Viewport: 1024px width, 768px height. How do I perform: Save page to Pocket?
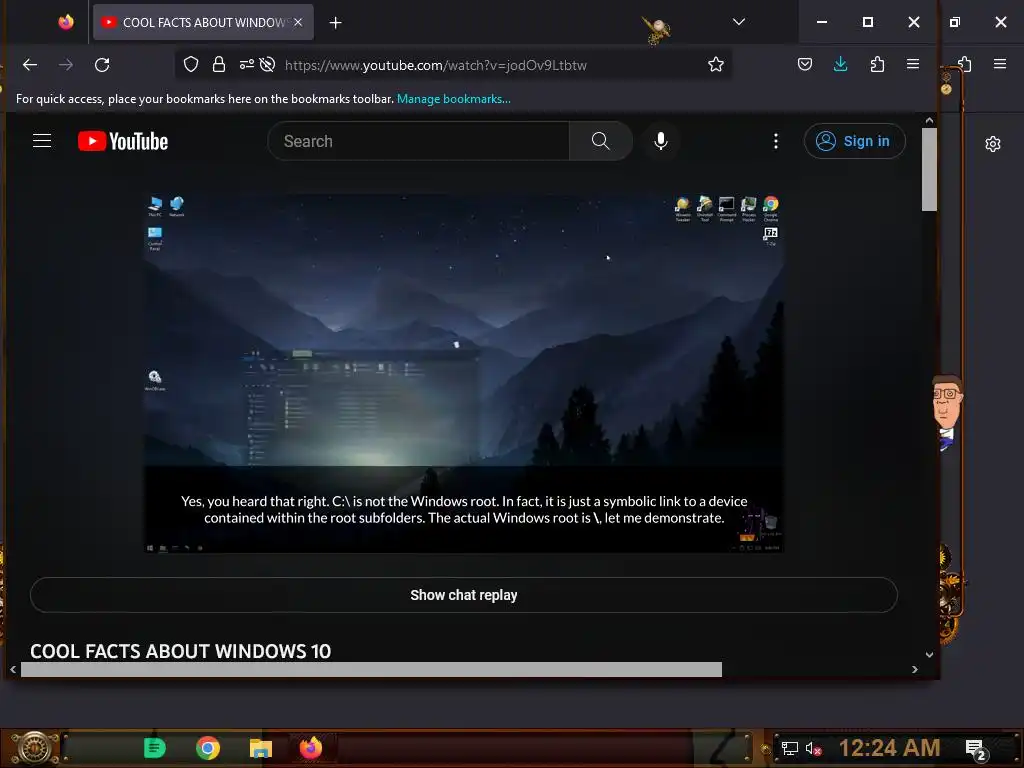point(805,64)
